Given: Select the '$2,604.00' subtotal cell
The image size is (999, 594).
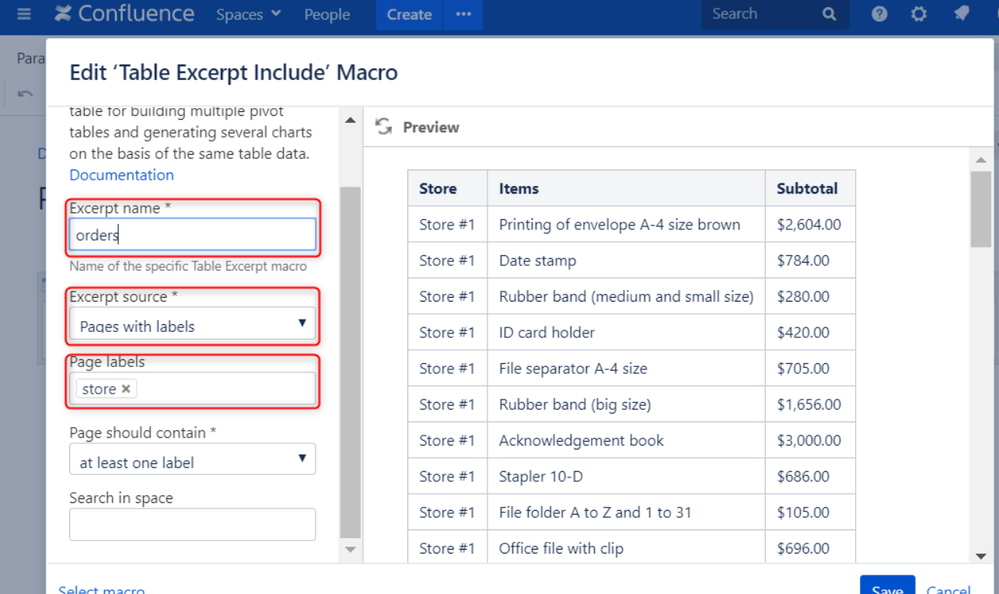Looking at the screenshot, I should coord(810,224).
